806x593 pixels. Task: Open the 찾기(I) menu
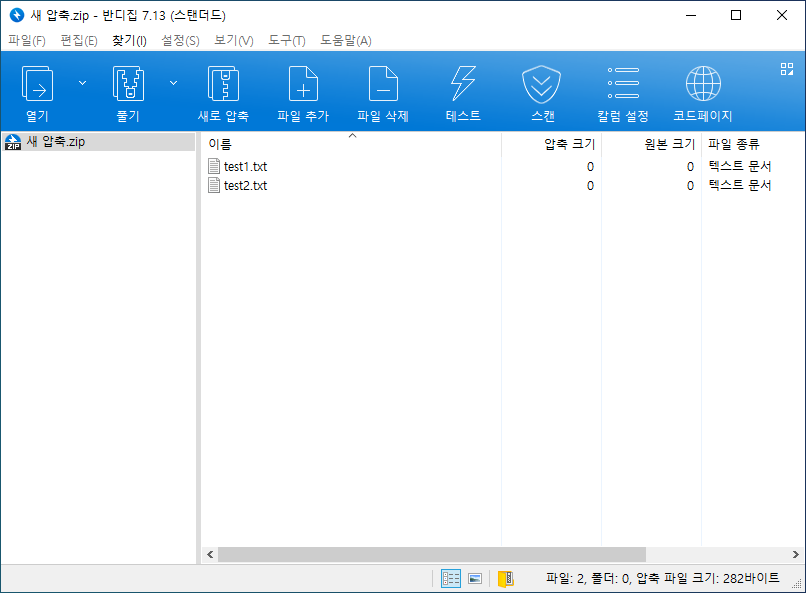point(130,40)
